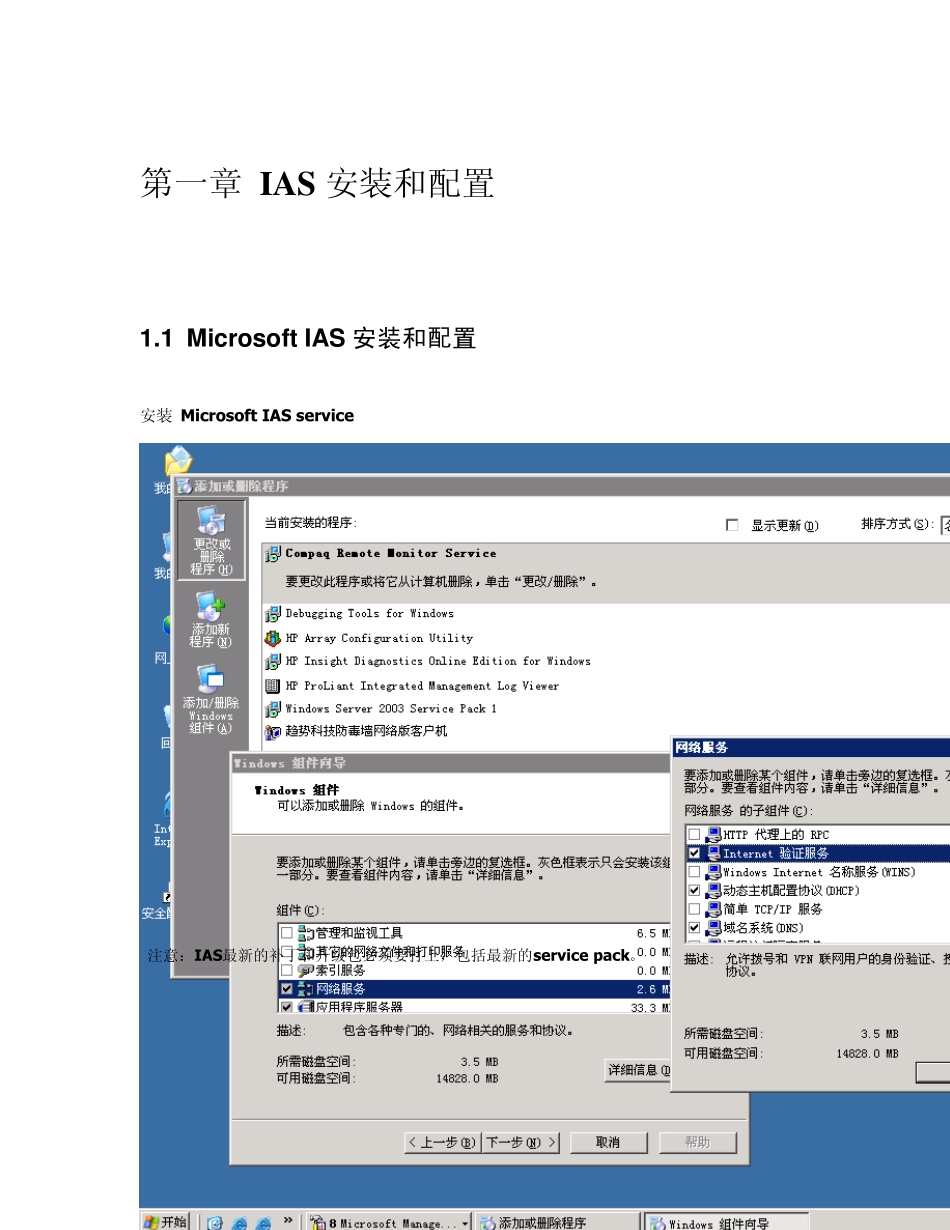Click the 取消 cancel button in wizard
The height and width of the screenshot is (1230, 950).
(608, 1142)
